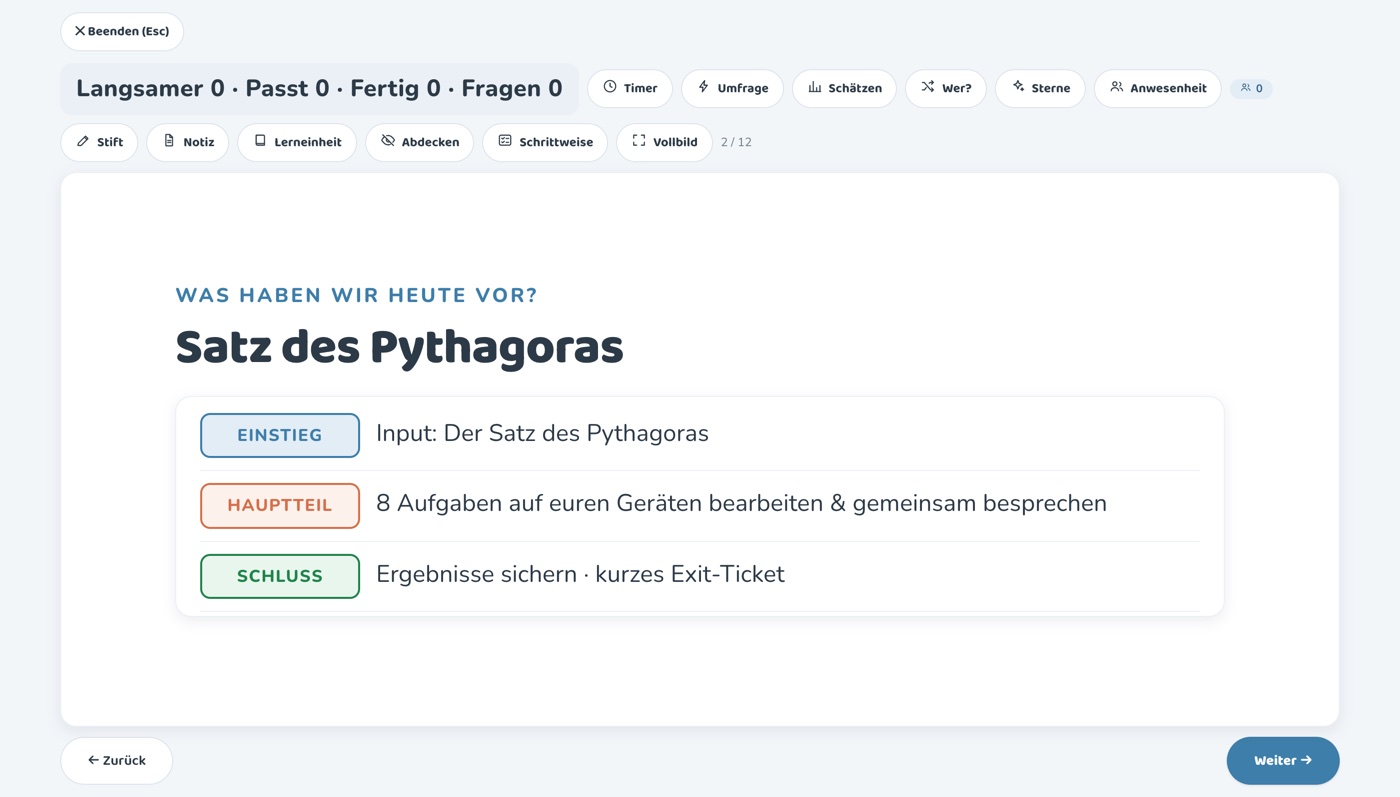Viewport: 1400px width, 797px height.
Task: Go back with the Zurück button
Action: click(117, 761)
